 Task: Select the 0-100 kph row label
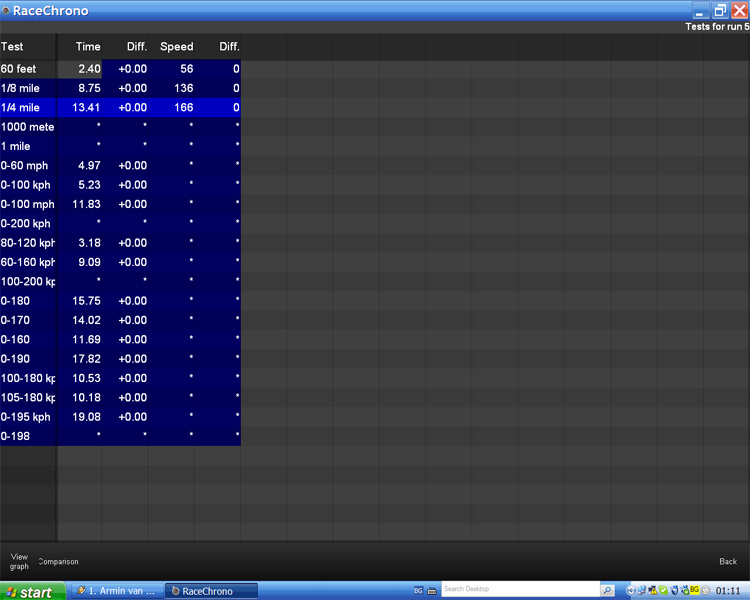click(27, 185)
